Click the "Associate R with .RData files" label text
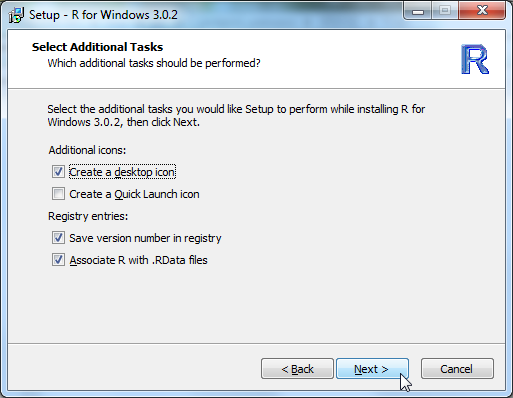The image size is (513, 398). pos(138,260)
